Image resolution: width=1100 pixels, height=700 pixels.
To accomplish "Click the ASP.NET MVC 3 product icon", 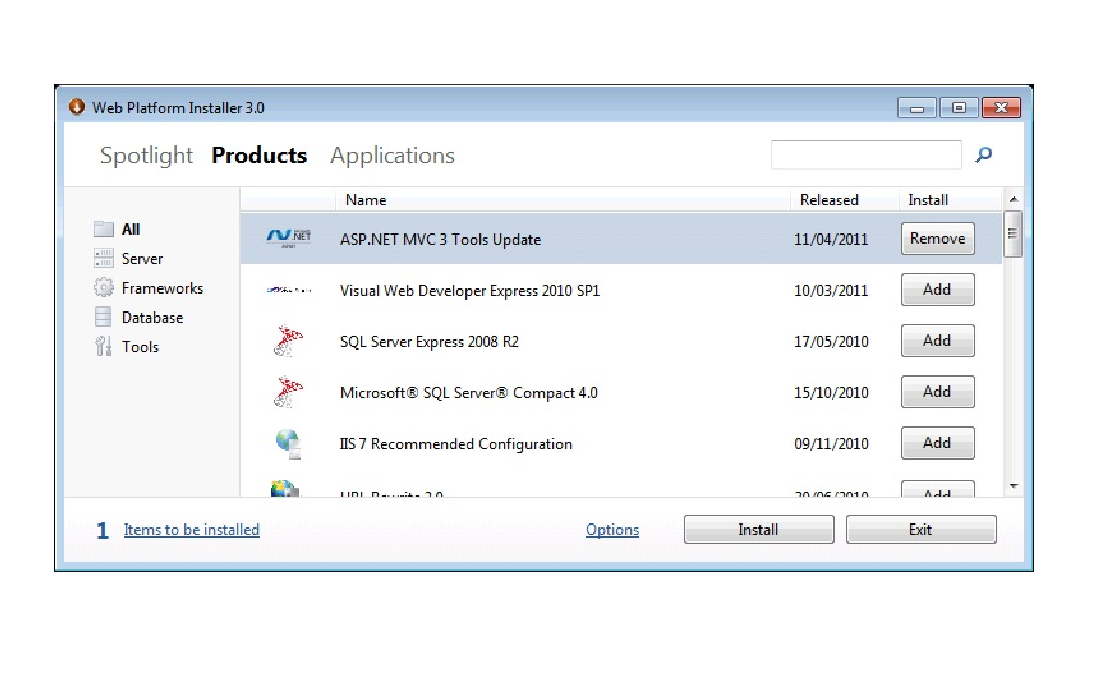I will coord(289,239).
